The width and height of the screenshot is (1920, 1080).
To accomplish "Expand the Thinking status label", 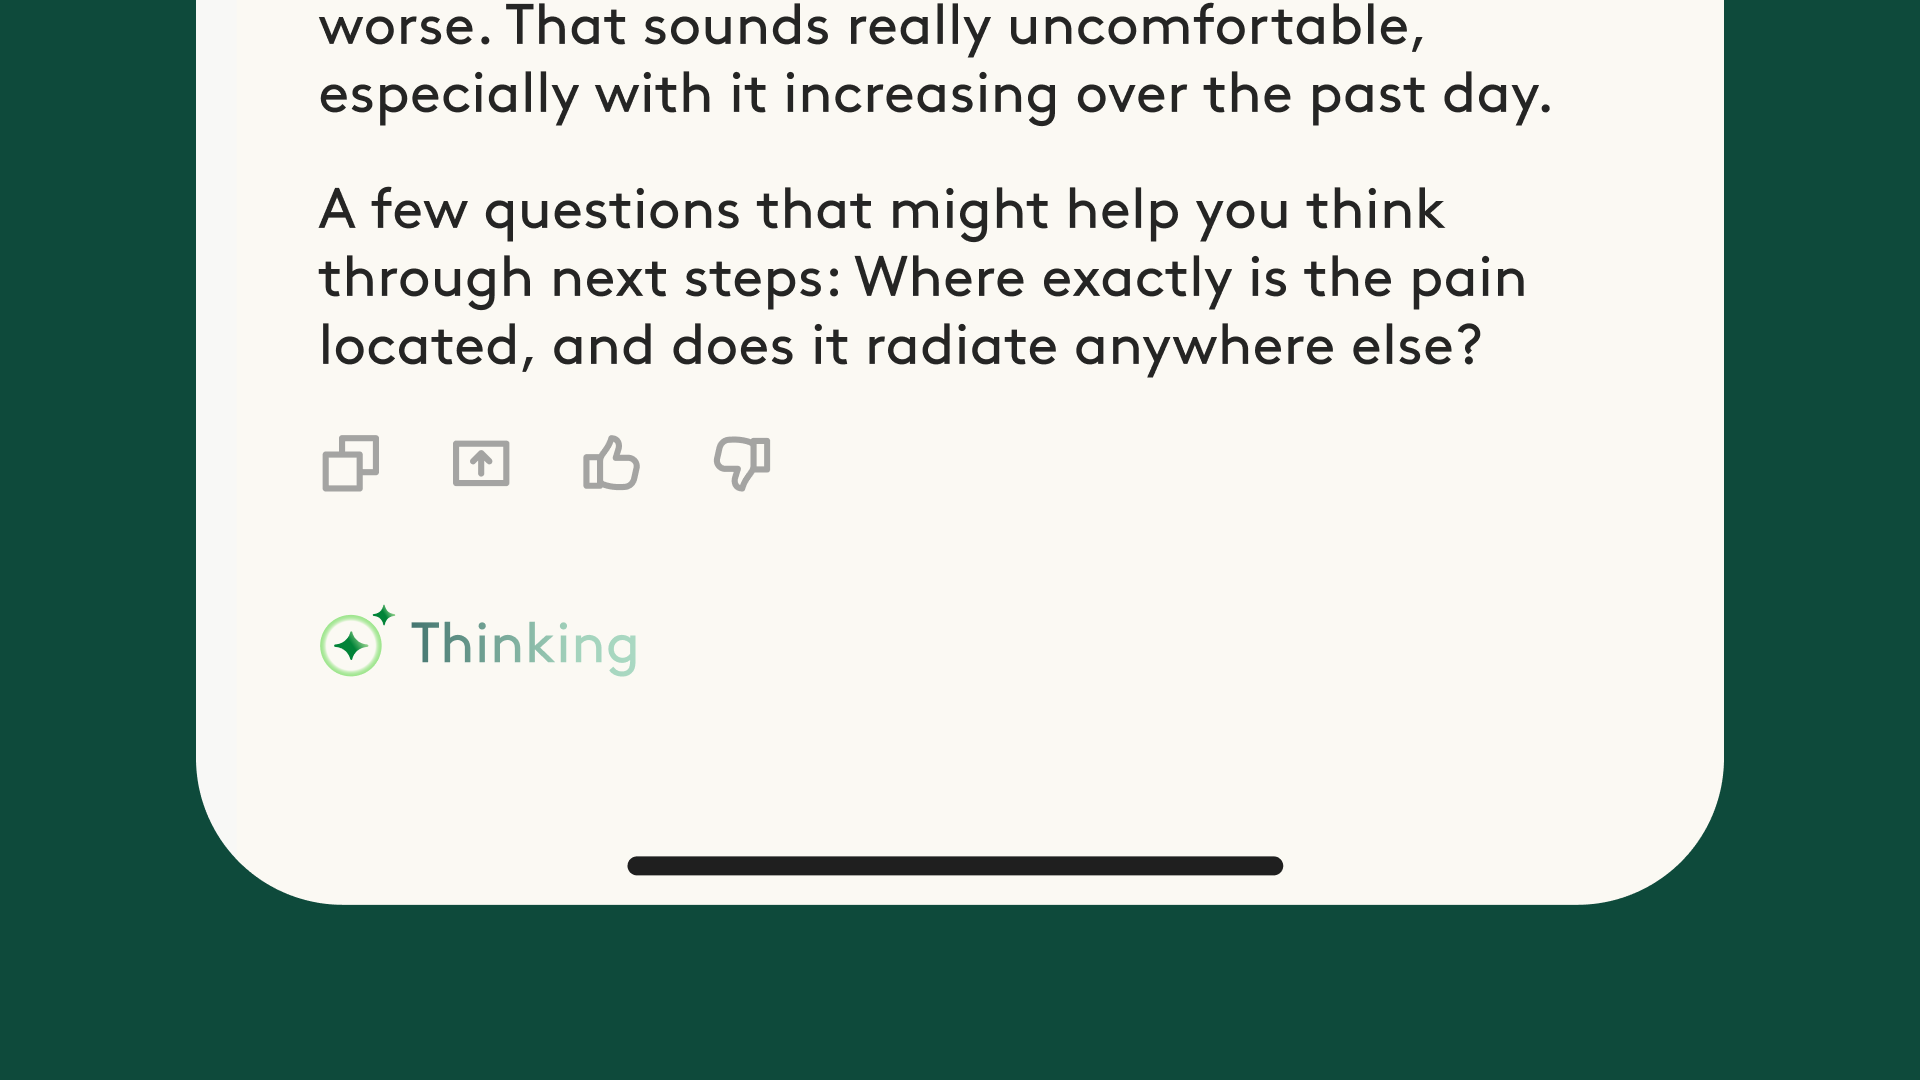I will pyautogui.click(x=524, y=644).
